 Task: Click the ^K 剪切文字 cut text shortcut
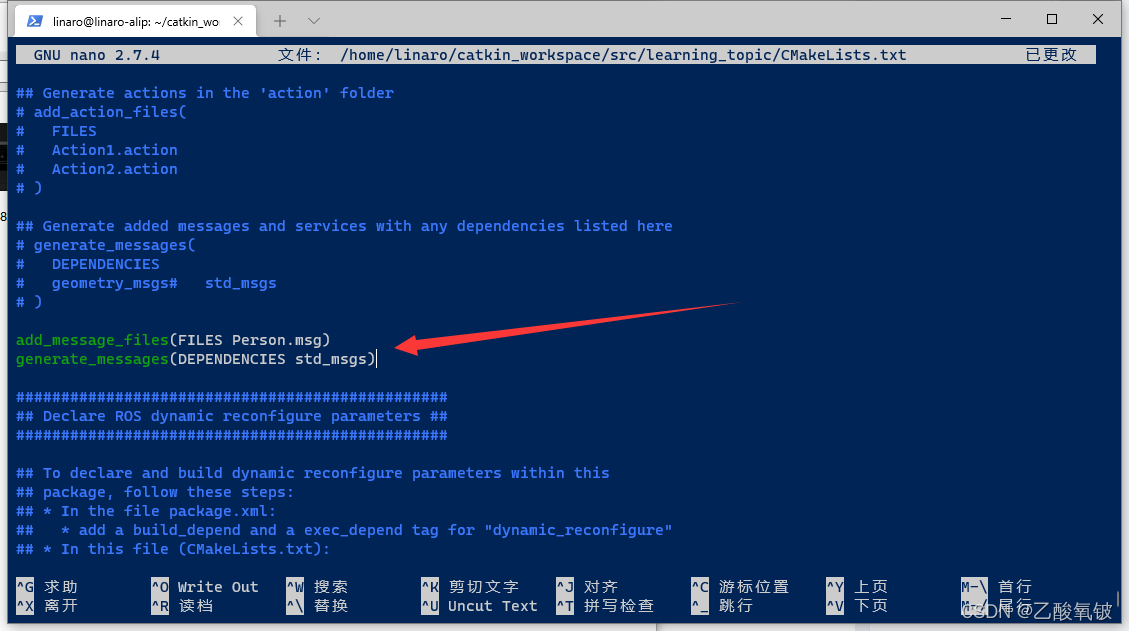coord(470,586)
